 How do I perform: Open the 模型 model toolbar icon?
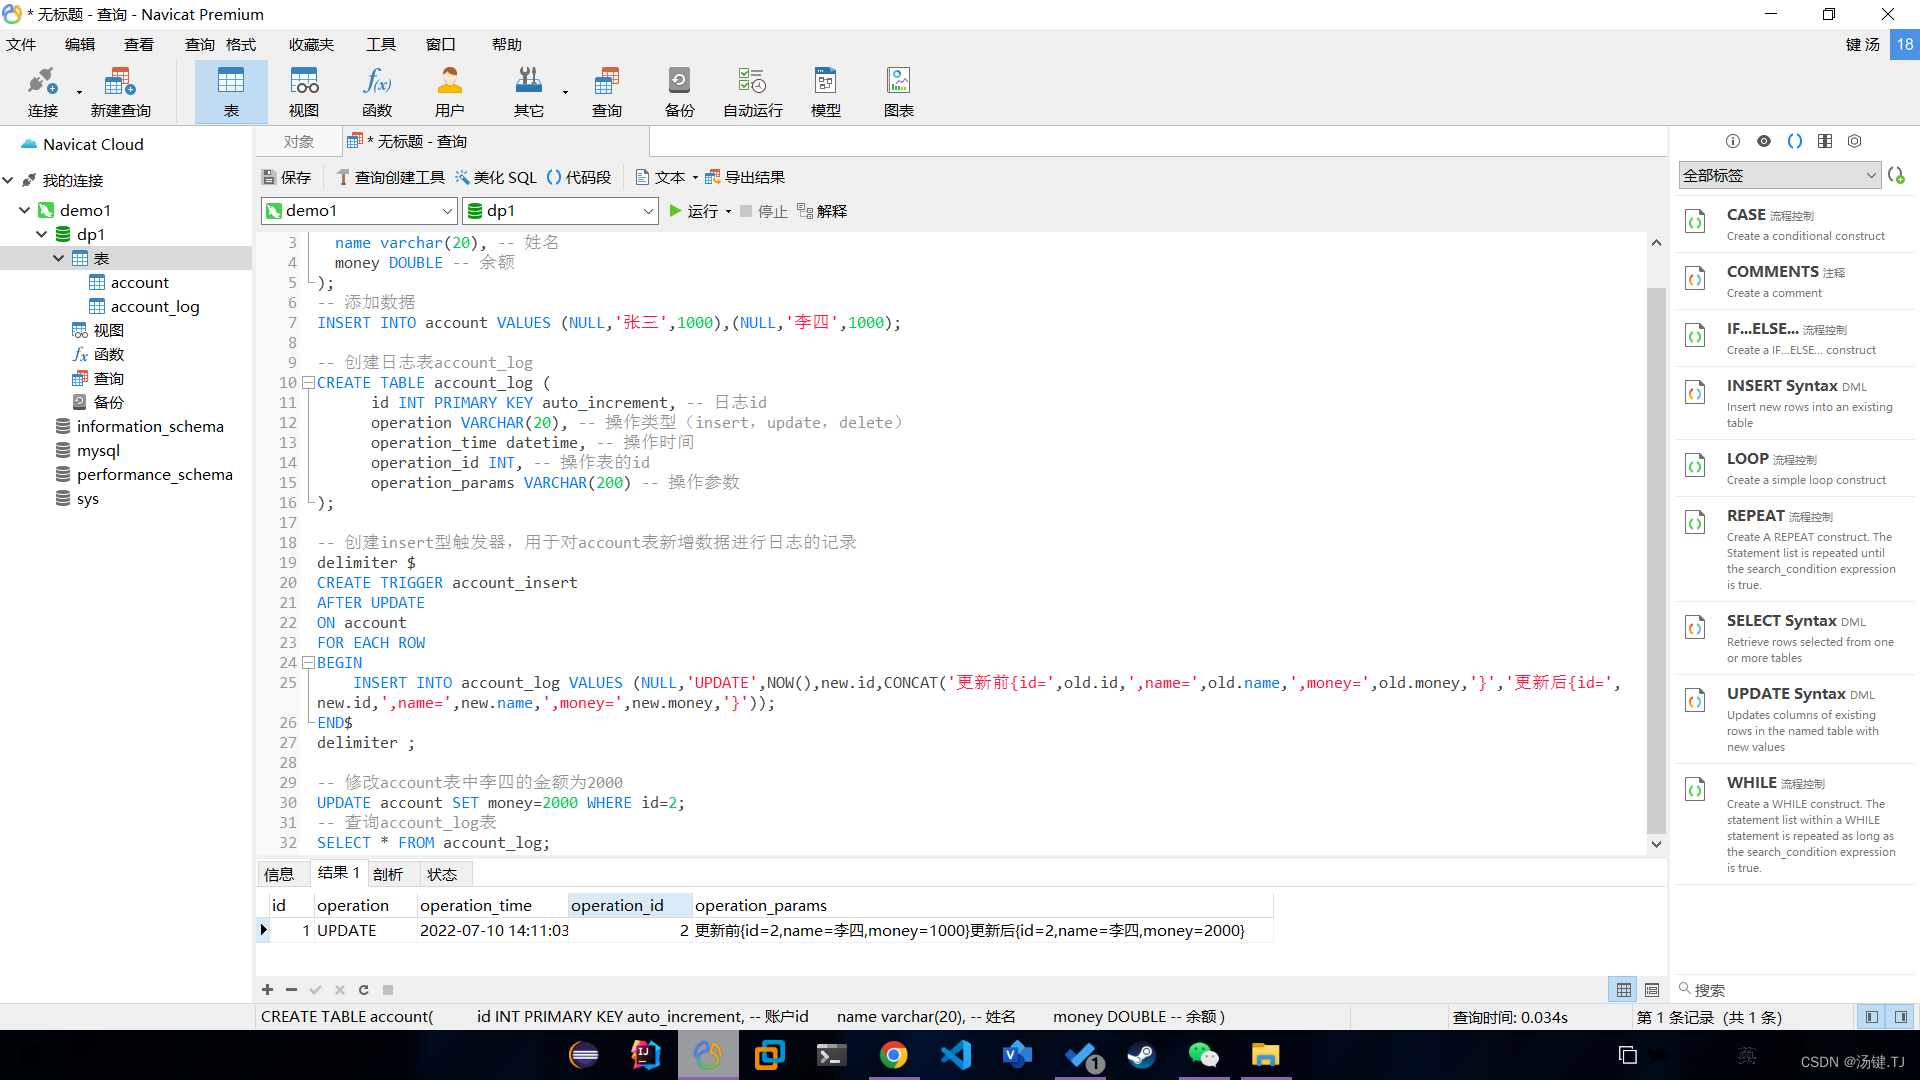point(825,92)
